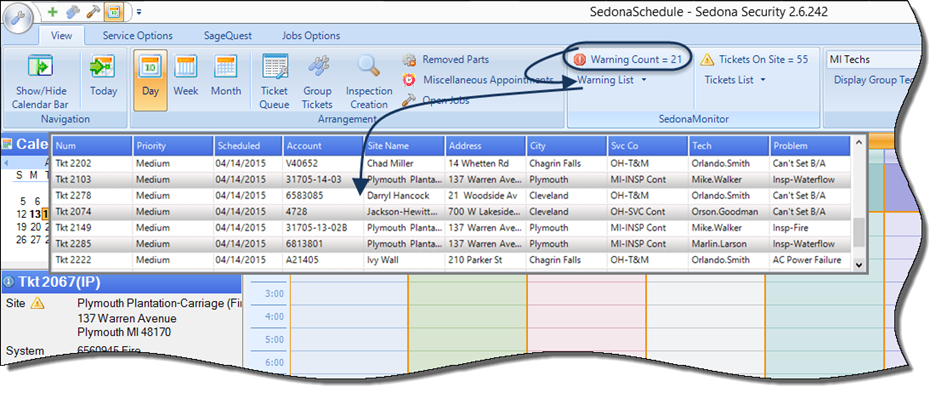Select ticket row Tkt 2074
The height and width of the screenshot is (393, 936).
[x=452, y=211]
